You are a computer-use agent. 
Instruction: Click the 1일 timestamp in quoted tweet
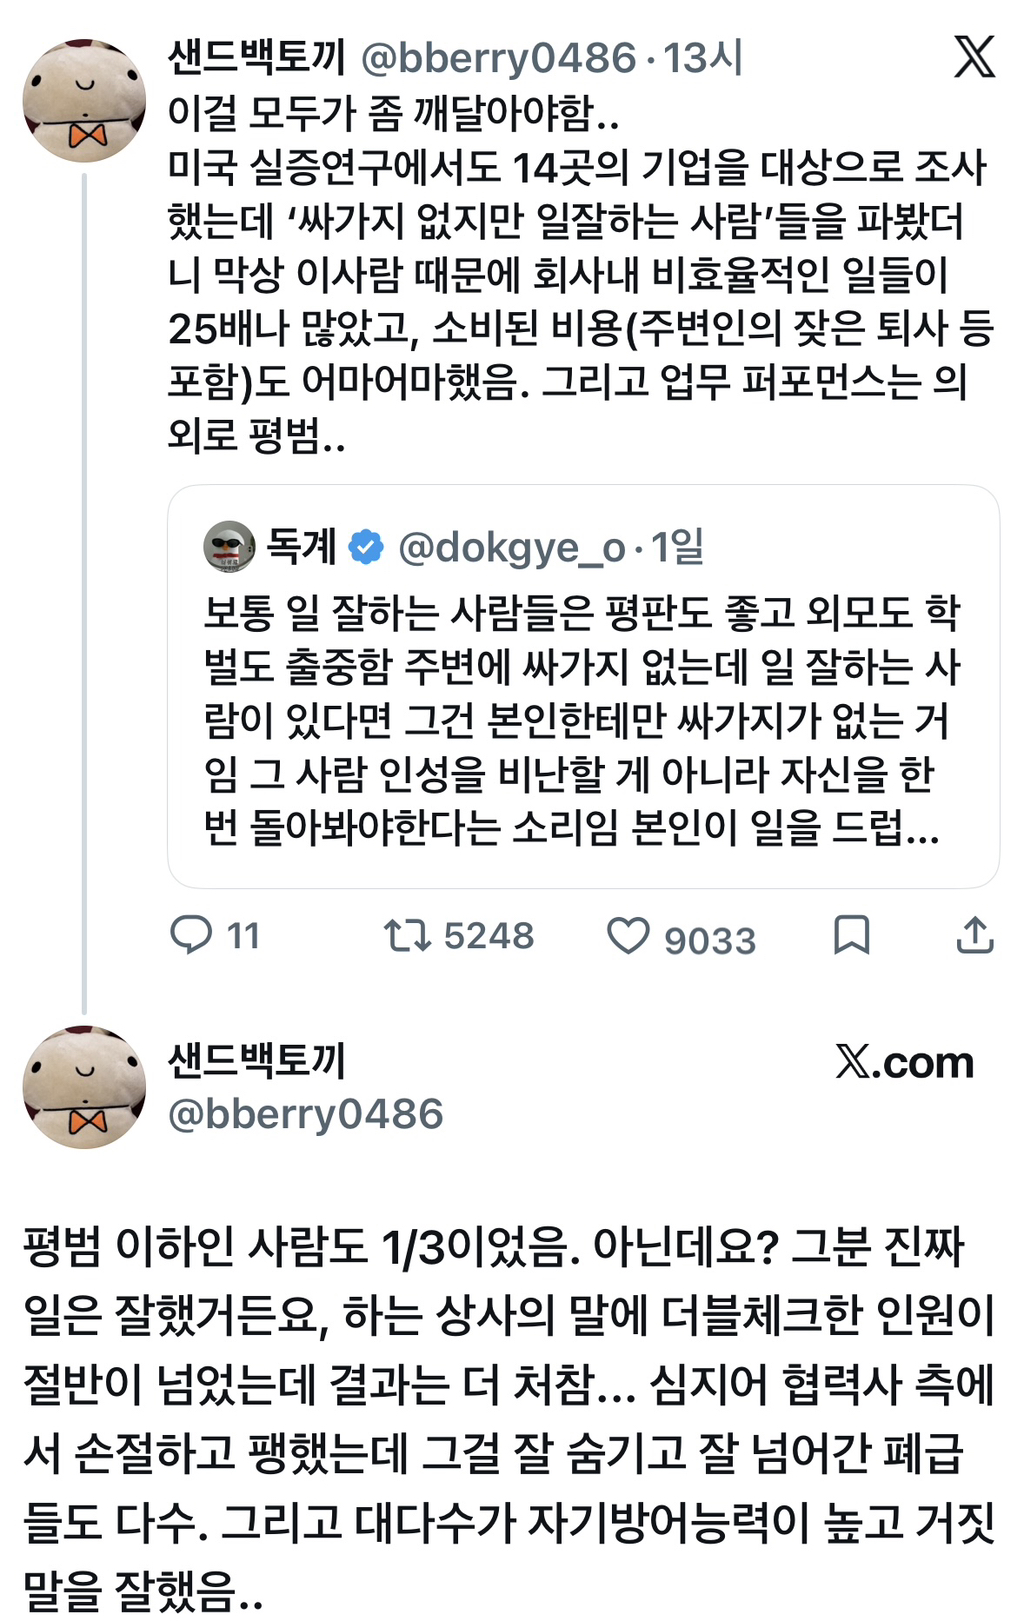point(677,546)
